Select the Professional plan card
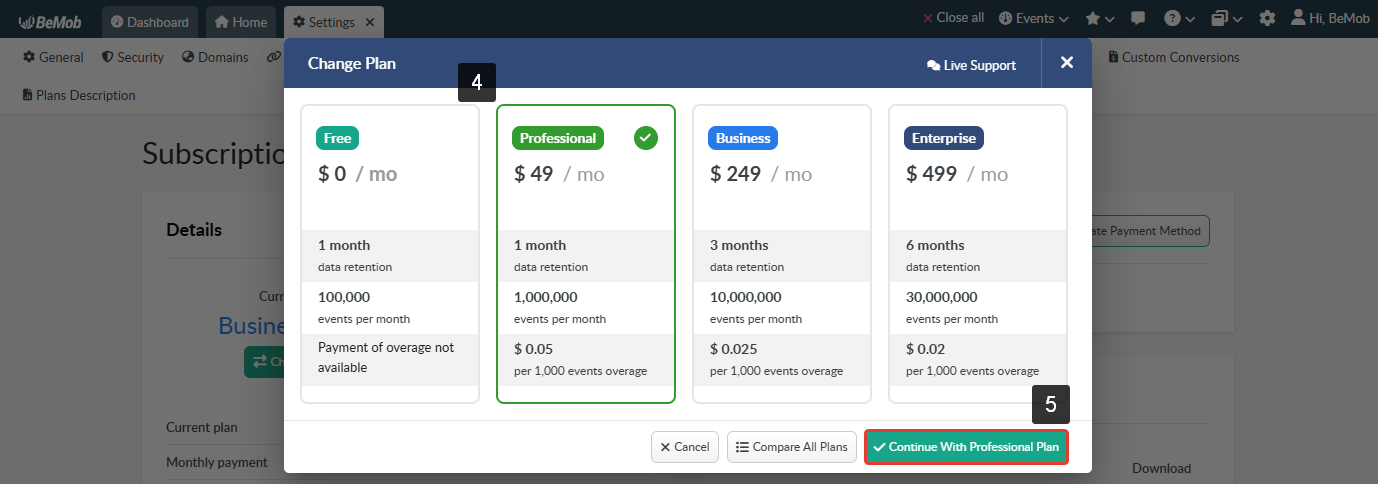The height and width of the screenshot is (484, 1378). [586, 254]
